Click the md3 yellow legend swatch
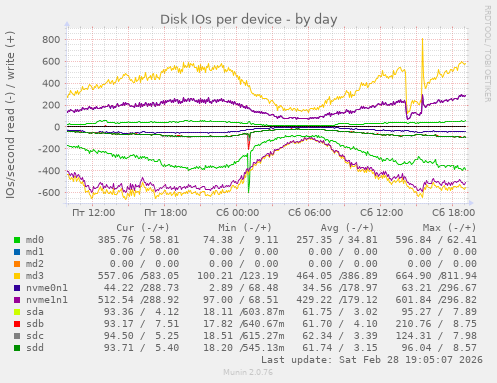Screen dimensions: 497x383 17,276
